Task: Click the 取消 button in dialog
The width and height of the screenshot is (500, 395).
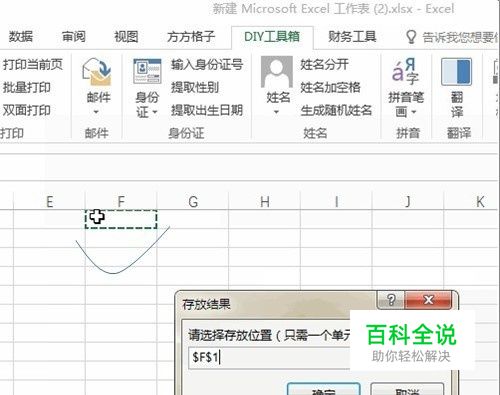Action: pos(407,389)
